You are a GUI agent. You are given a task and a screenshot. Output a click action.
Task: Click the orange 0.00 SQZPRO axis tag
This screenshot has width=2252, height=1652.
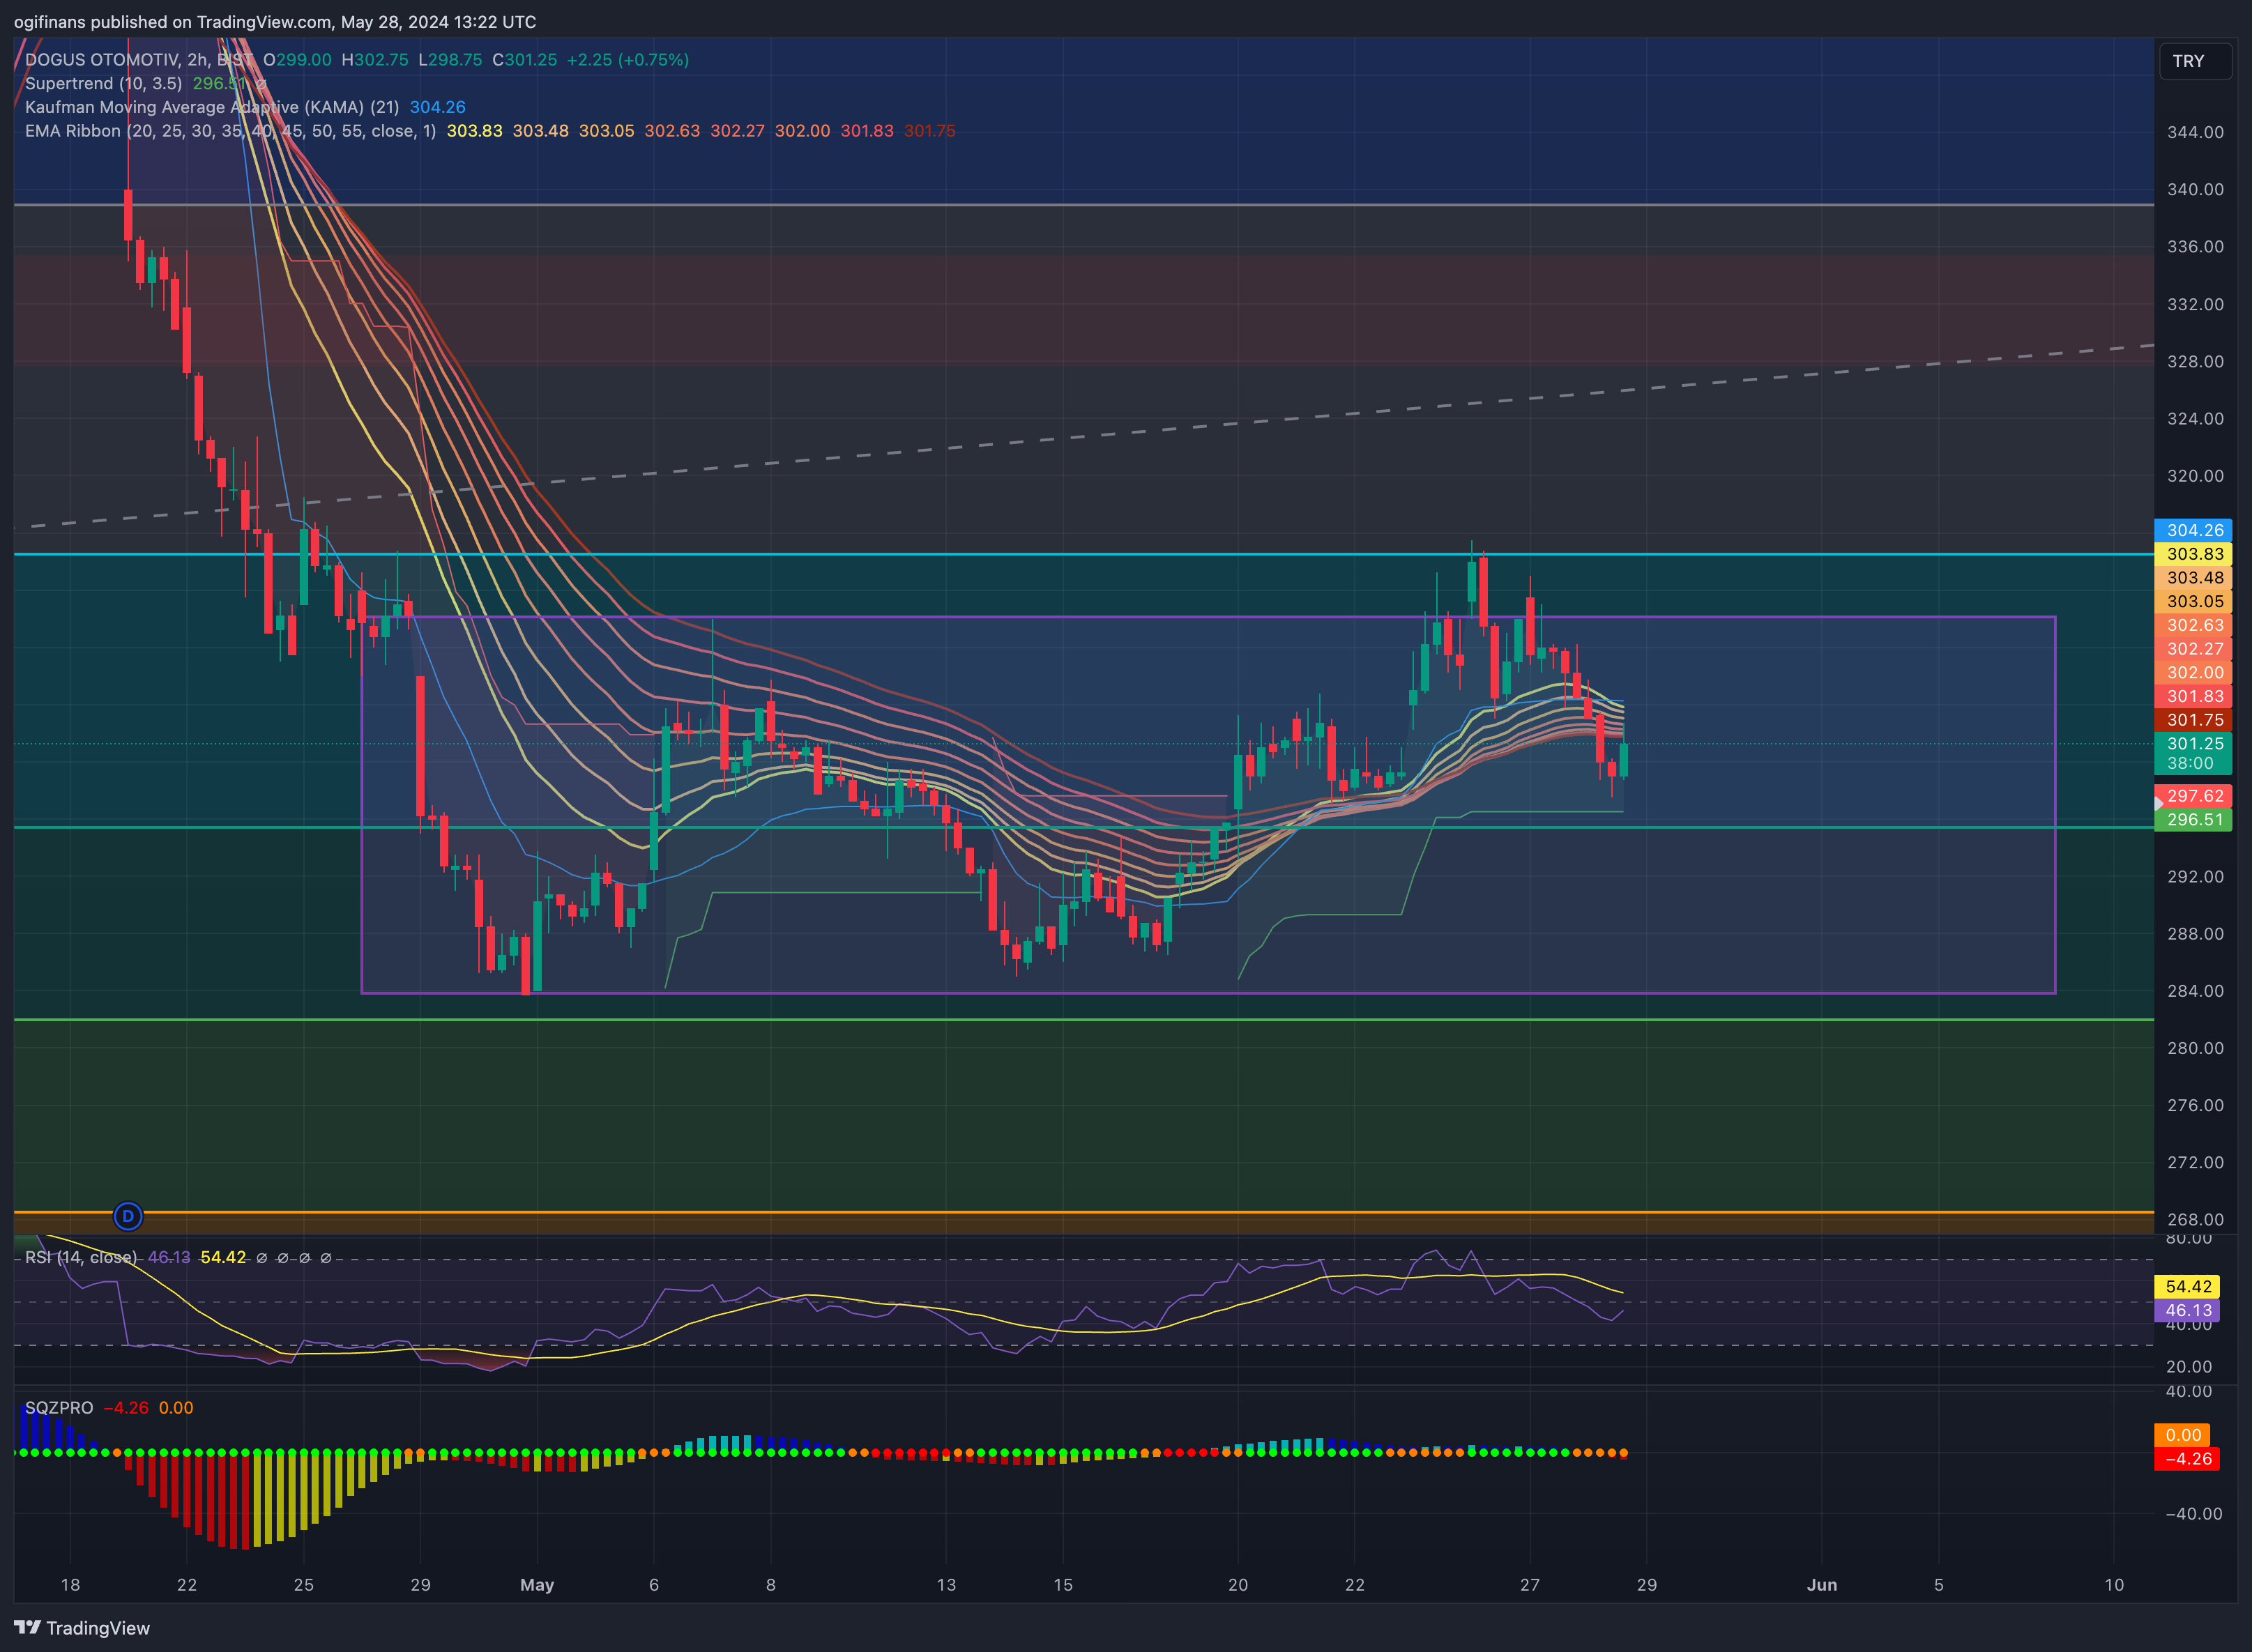tap(2182, 1435)
